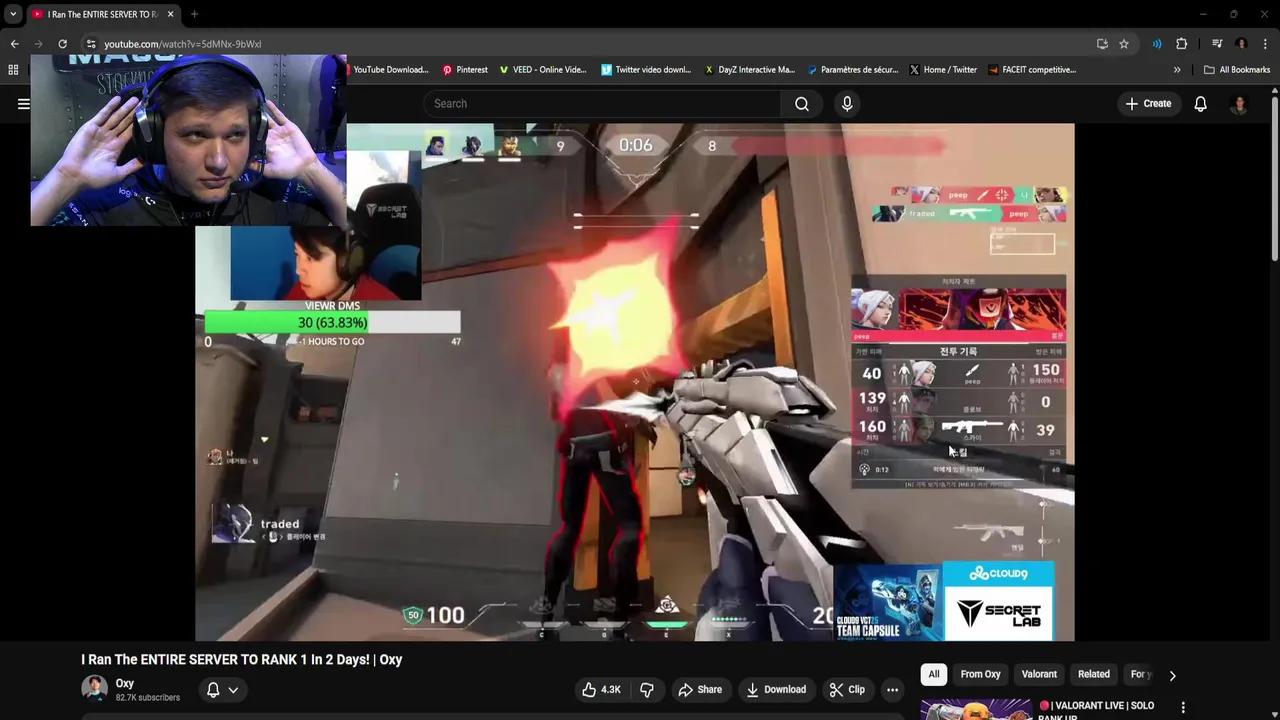
Task: Open the Home / Twitter bookmark
Action: tap(943, 70)
